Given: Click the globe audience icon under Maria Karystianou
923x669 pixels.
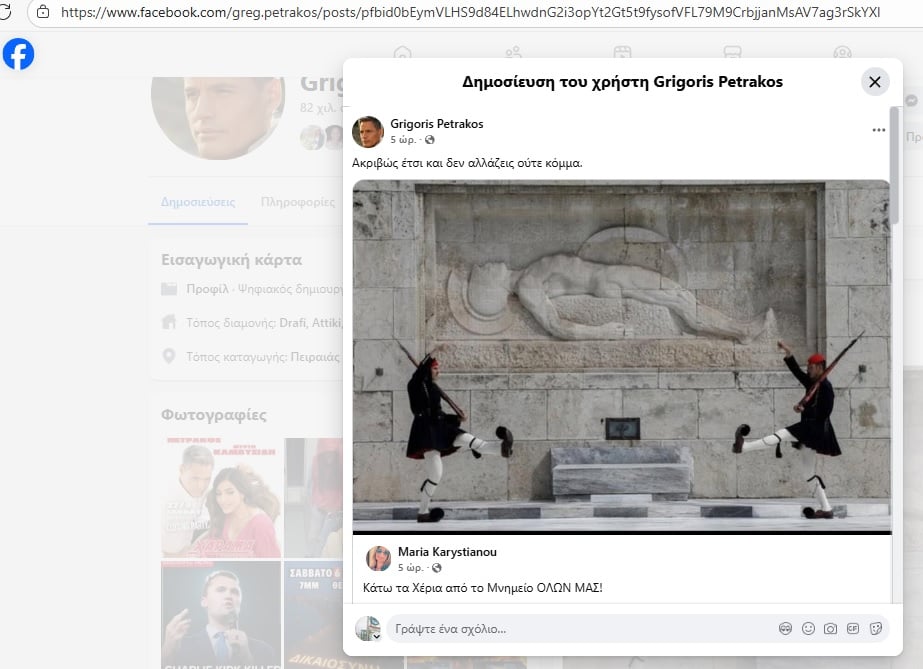Looking at the screenshot, I should [437, 568].
